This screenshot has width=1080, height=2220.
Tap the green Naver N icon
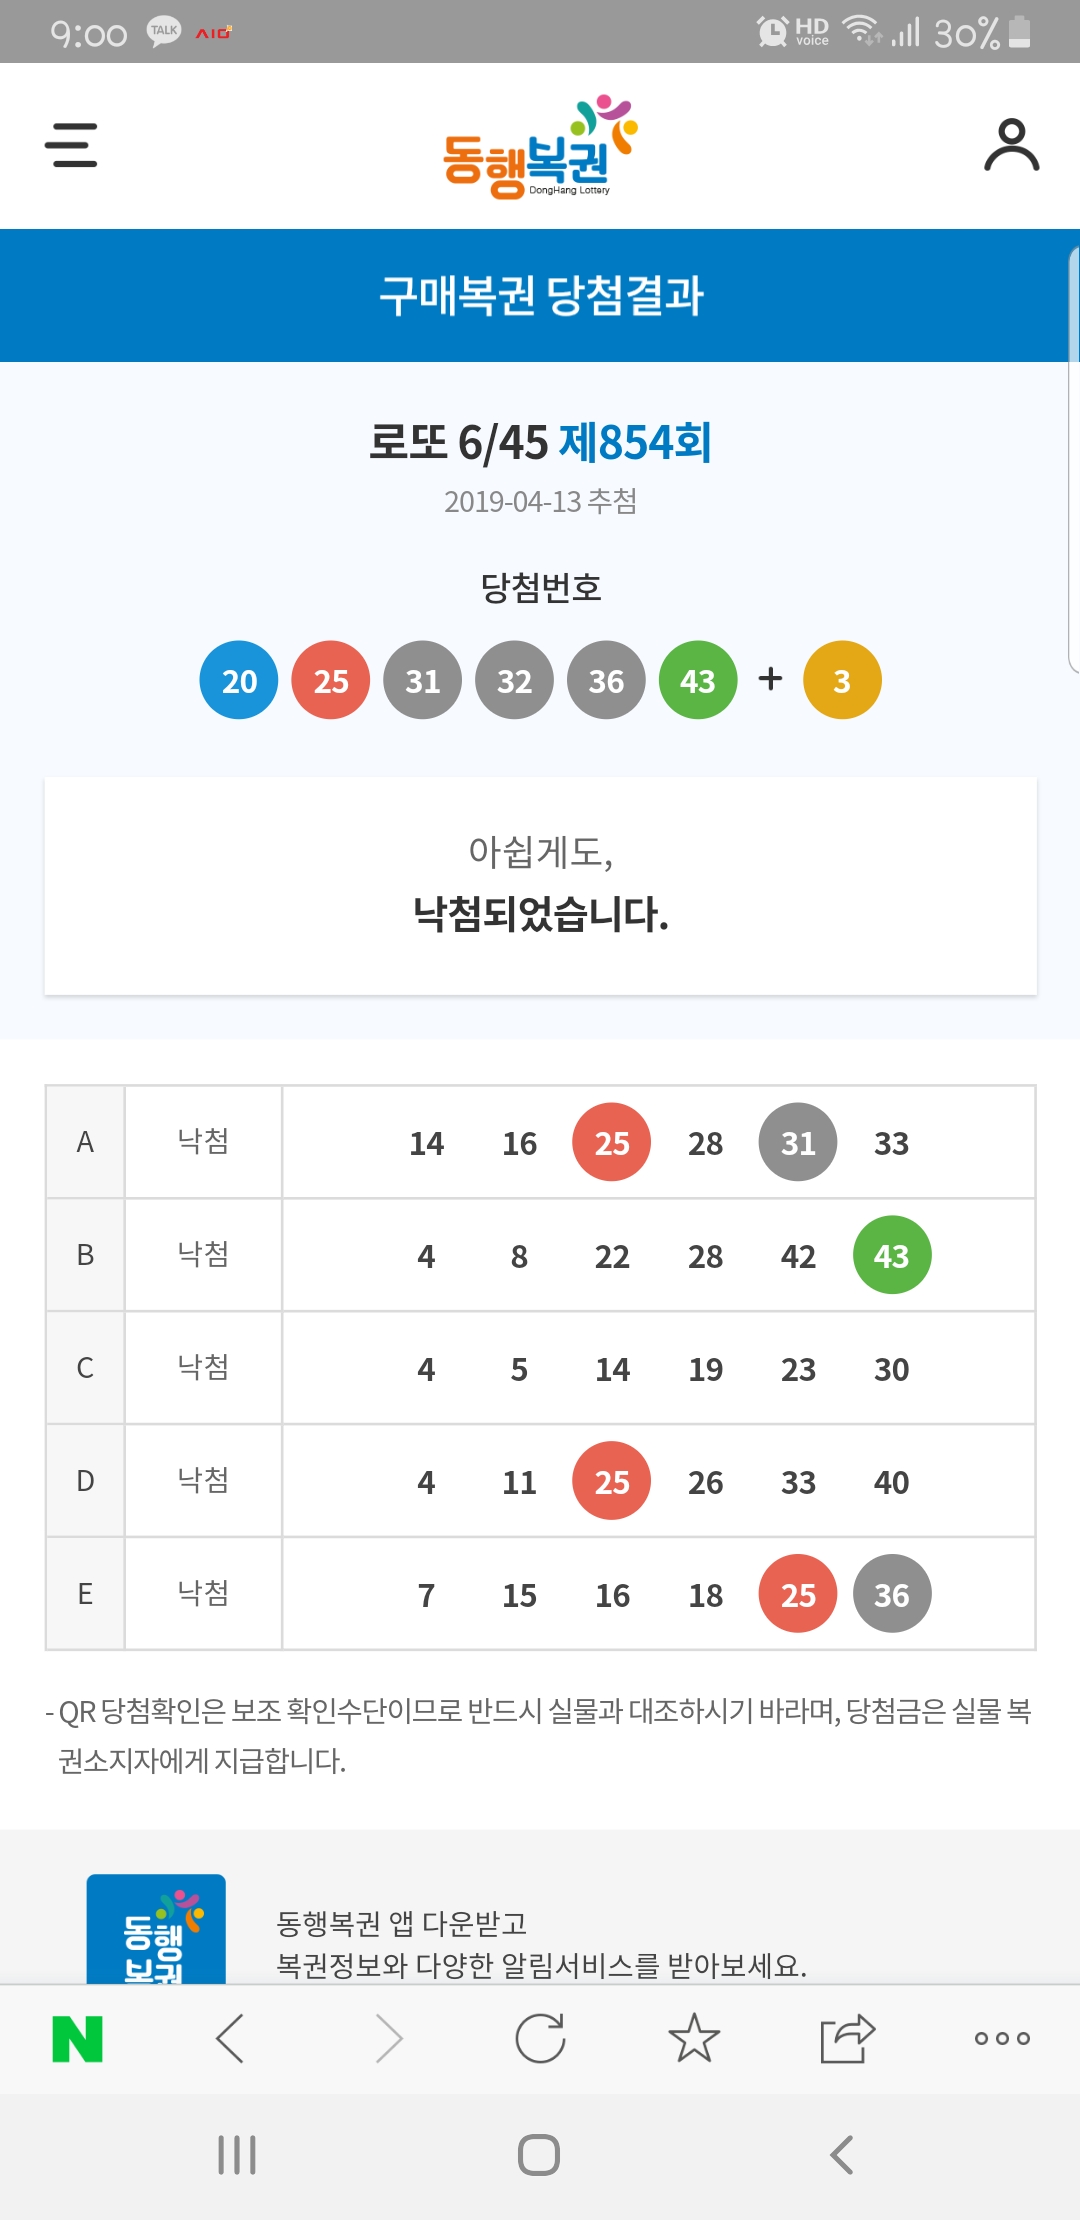[77, 2039]
